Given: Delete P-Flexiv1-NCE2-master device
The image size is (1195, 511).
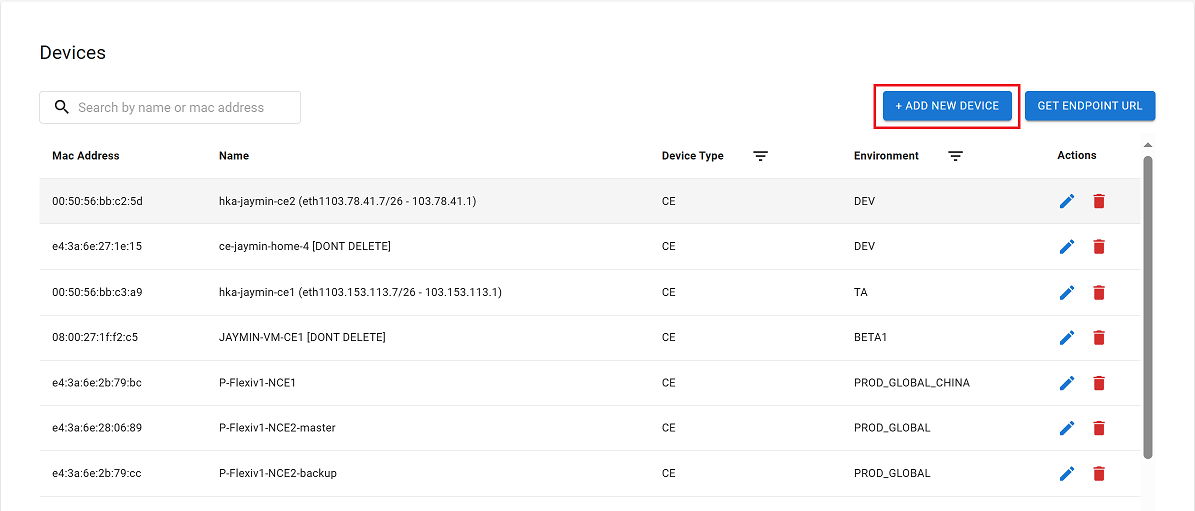Looking at the screenshot, I should [x=1098, y=428].
